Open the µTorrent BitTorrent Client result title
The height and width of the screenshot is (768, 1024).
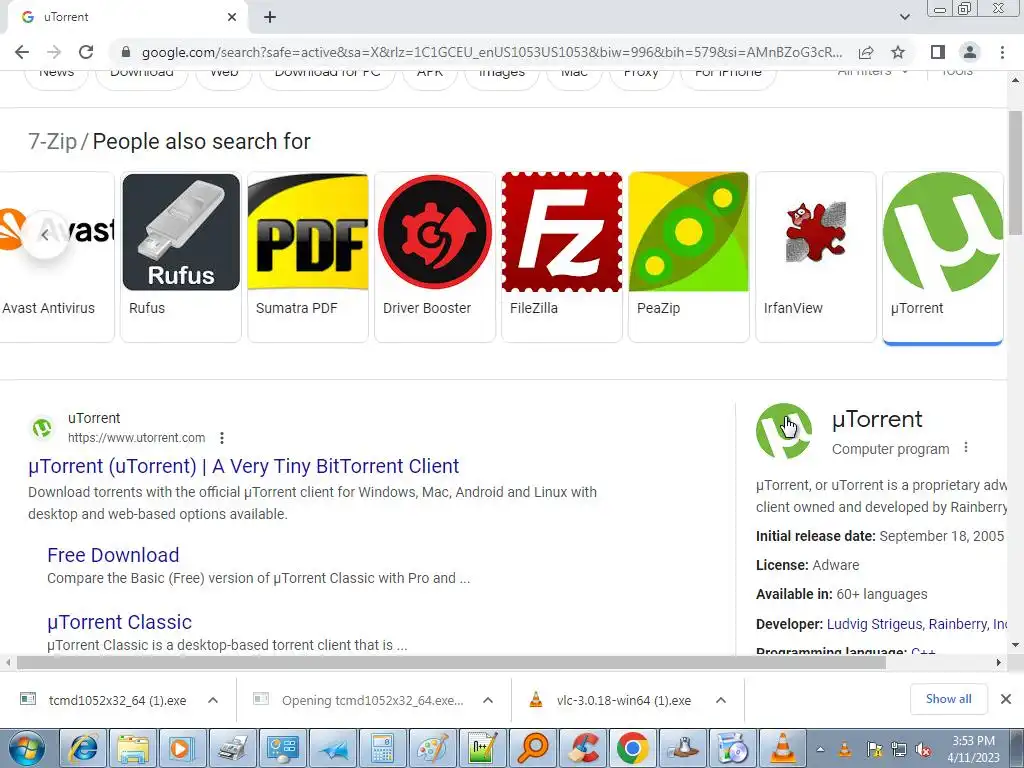[x=244, y=466]
